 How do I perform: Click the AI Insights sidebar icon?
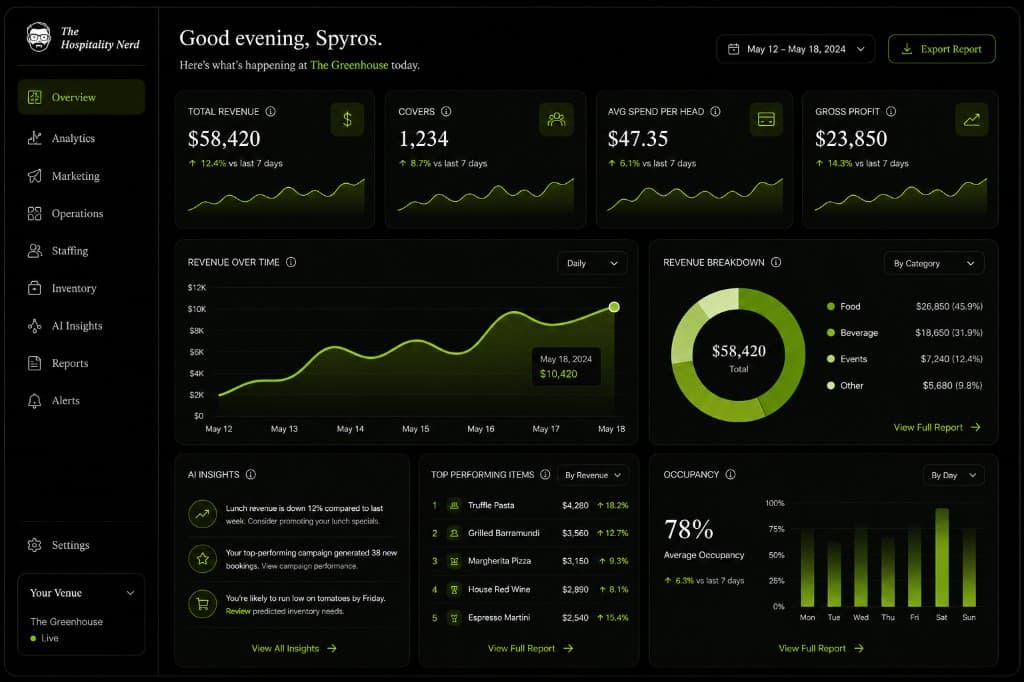[x=35, y=326]
